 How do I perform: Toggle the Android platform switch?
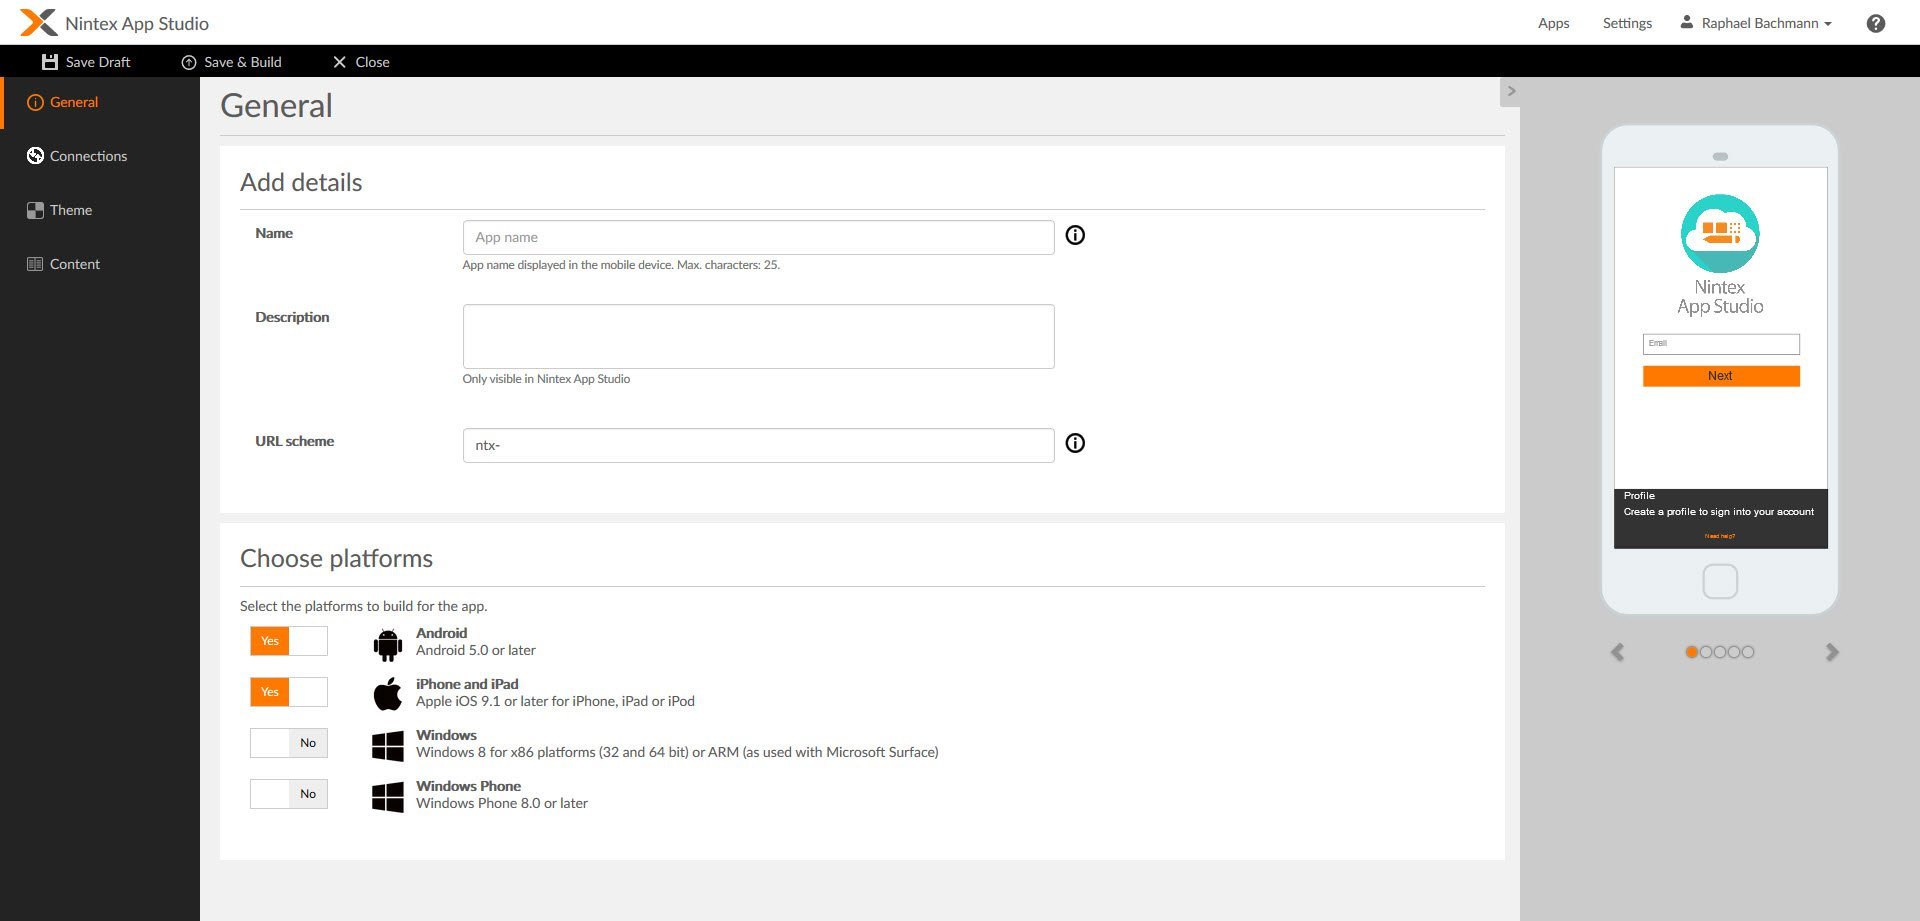click(x=289, y=641)
